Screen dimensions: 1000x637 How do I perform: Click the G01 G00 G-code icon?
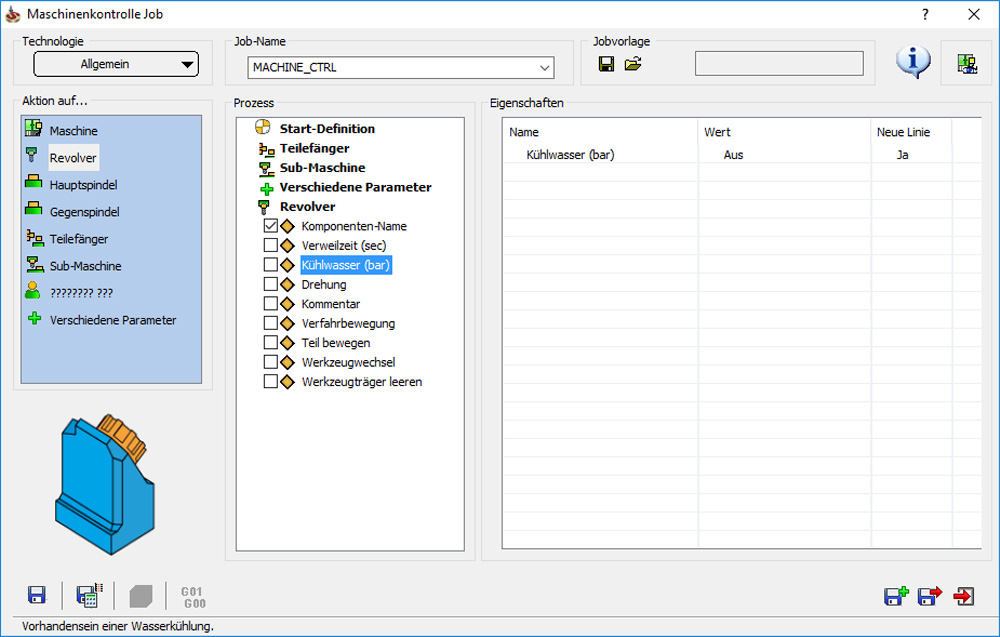point(193,597)
